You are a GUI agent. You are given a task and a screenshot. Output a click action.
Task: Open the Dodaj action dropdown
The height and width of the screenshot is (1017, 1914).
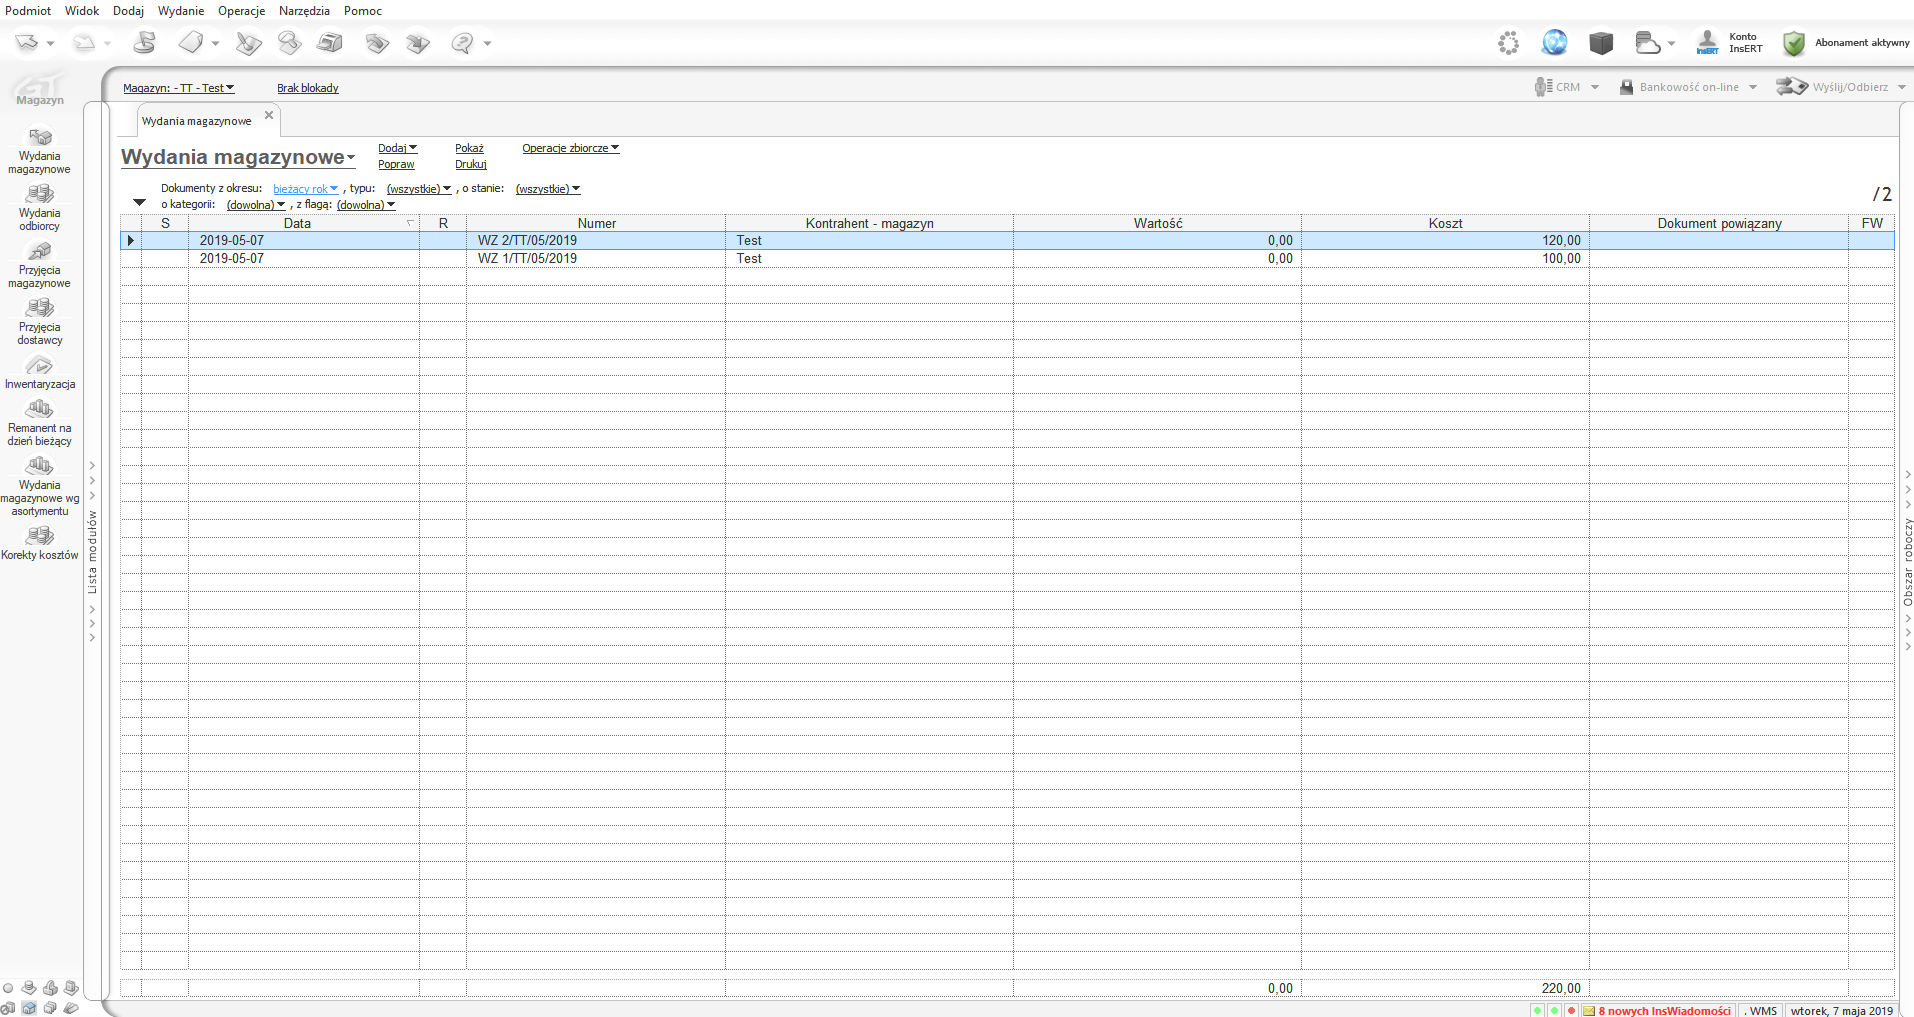(397, 148)
